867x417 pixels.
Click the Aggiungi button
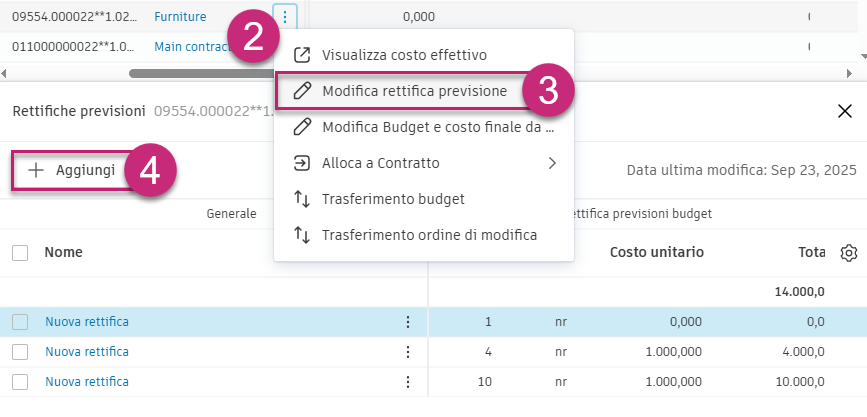click(72, 170)
